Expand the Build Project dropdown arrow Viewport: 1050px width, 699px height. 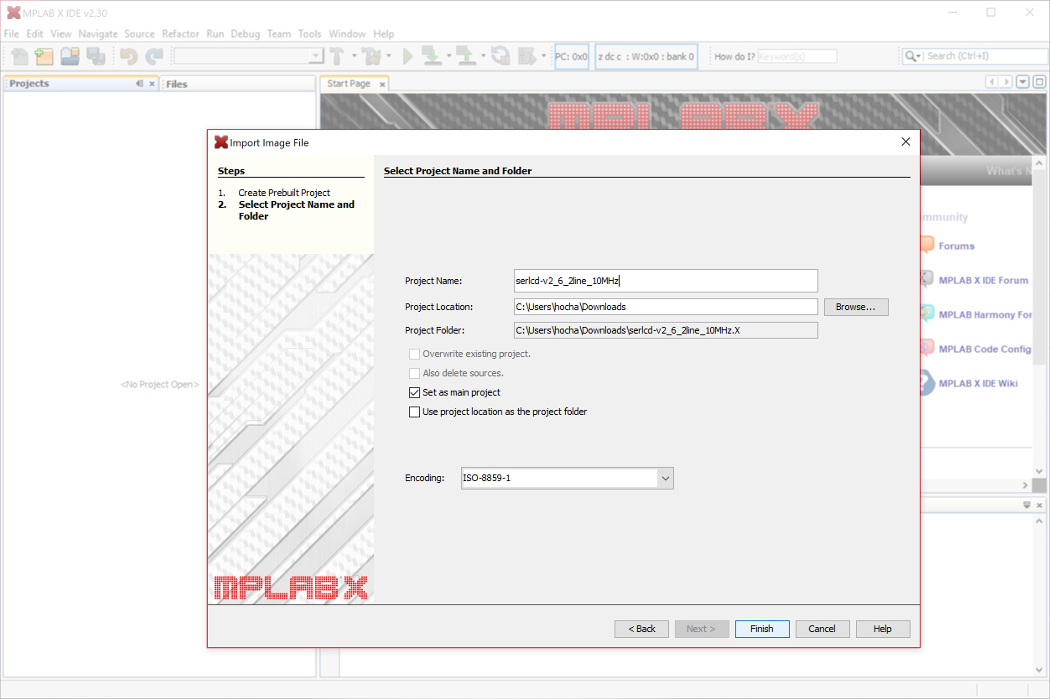tap(354, 56)
